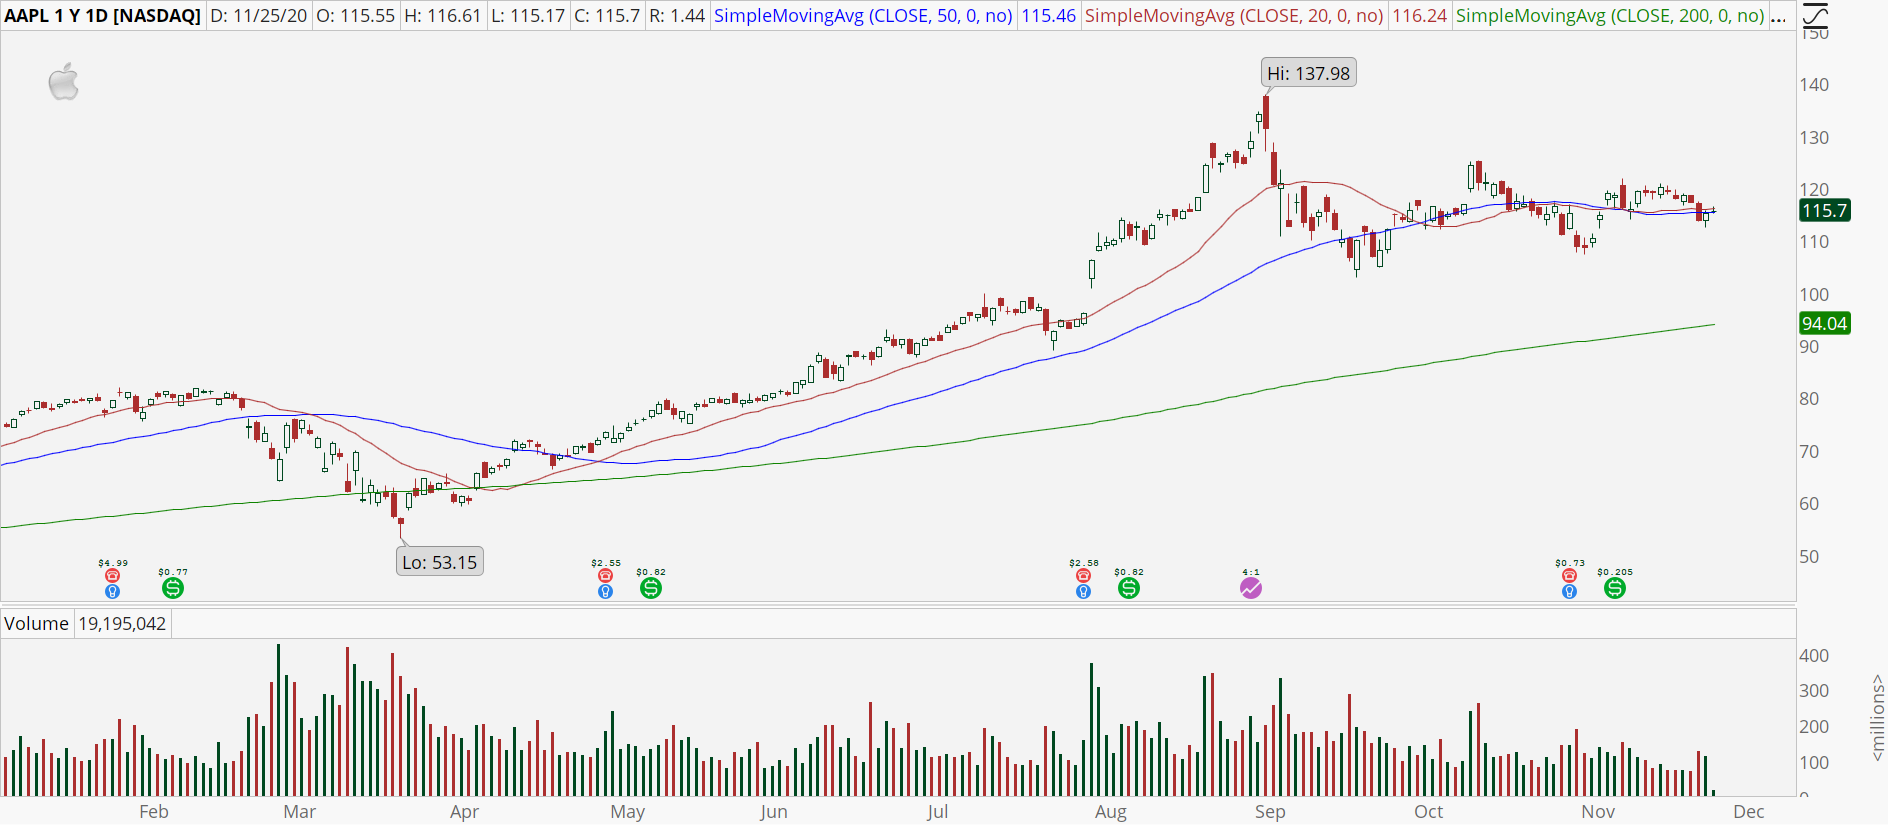Click the high price H: 116.61
The image size is (1888, 825).
(x=442, y=16)
